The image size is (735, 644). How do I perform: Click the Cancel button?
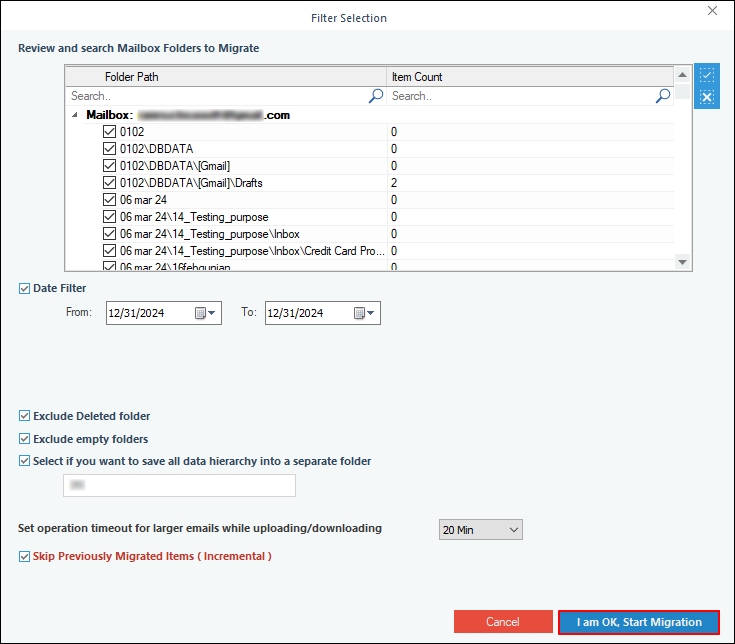tap(503, 622)
